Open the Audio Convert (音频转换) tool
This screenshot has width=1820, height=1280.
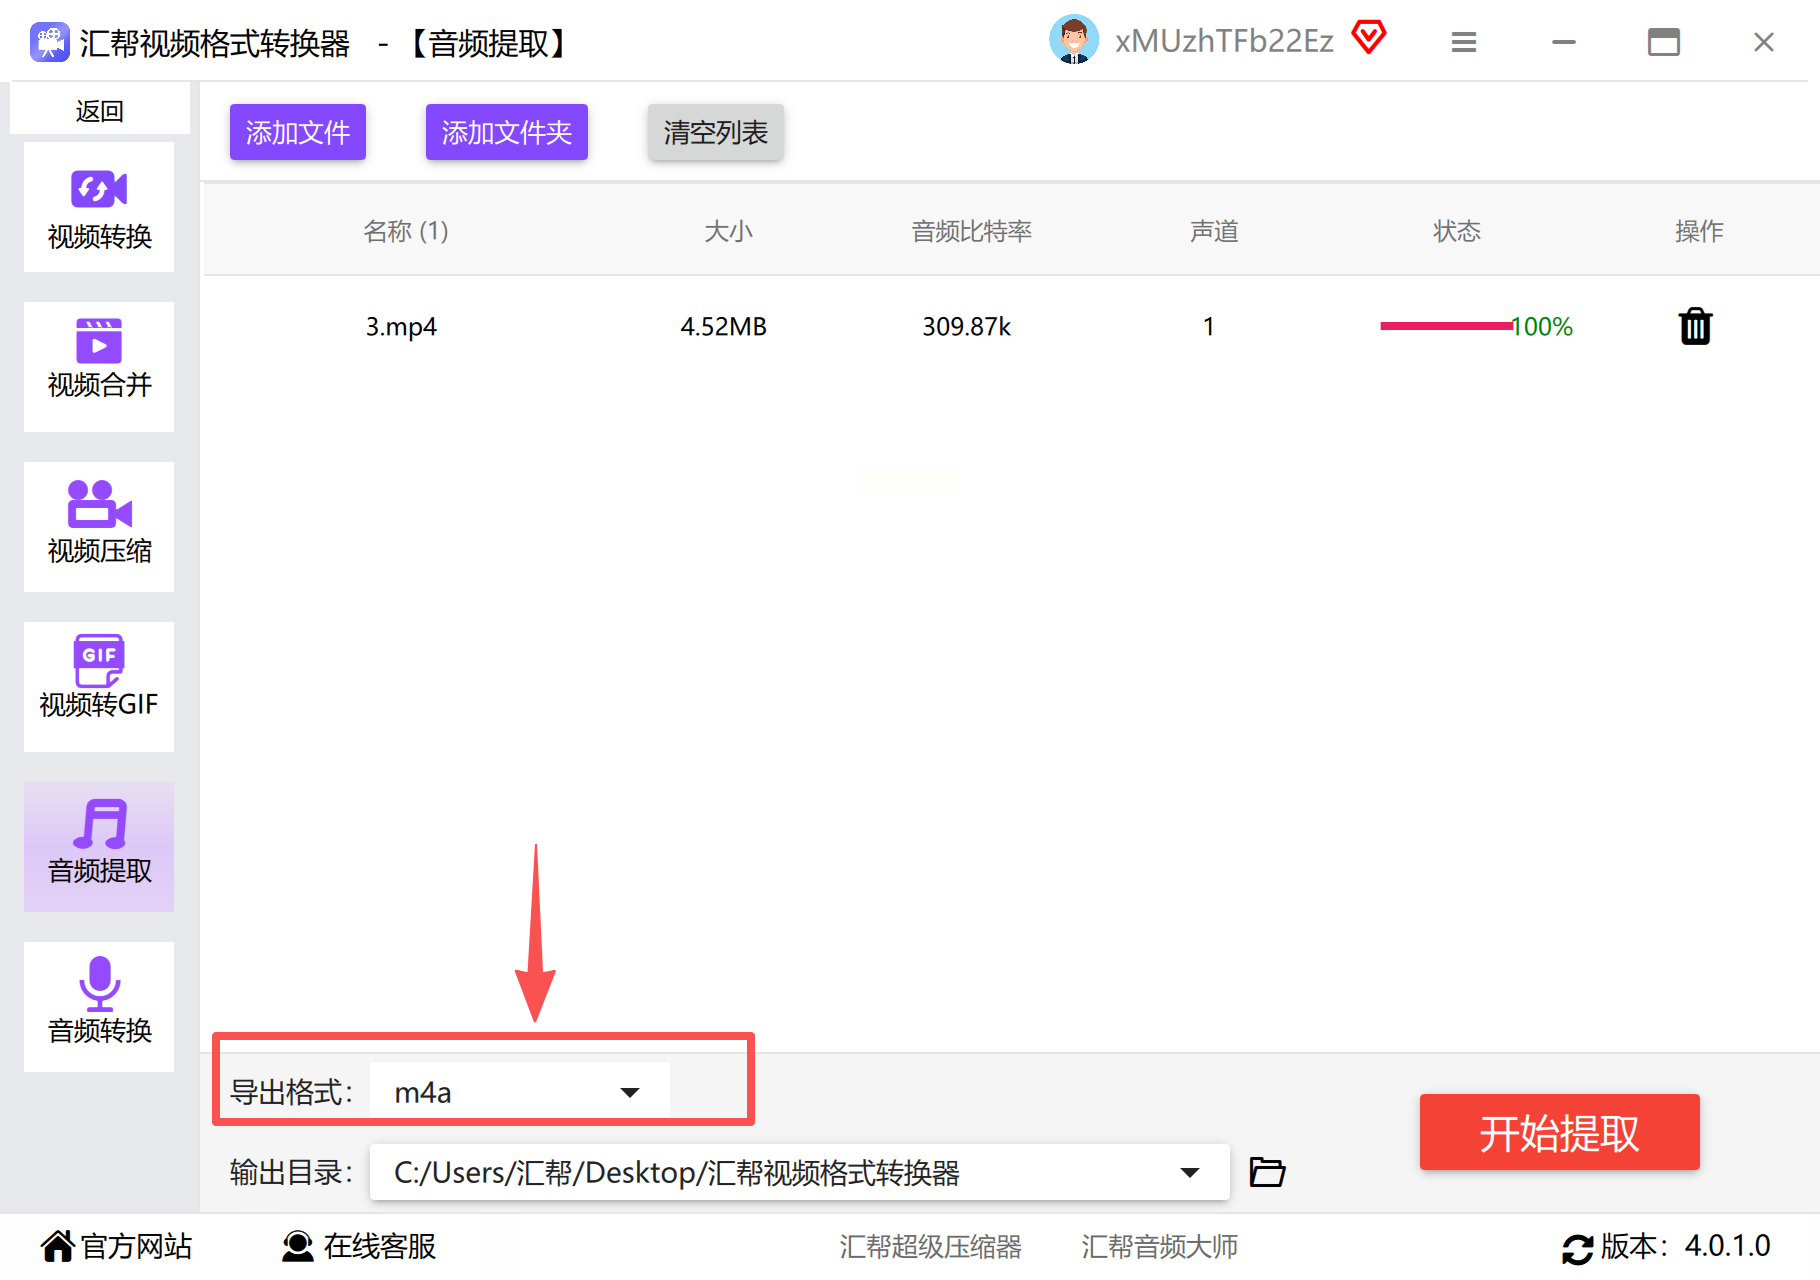click(x=99, y=1007)
